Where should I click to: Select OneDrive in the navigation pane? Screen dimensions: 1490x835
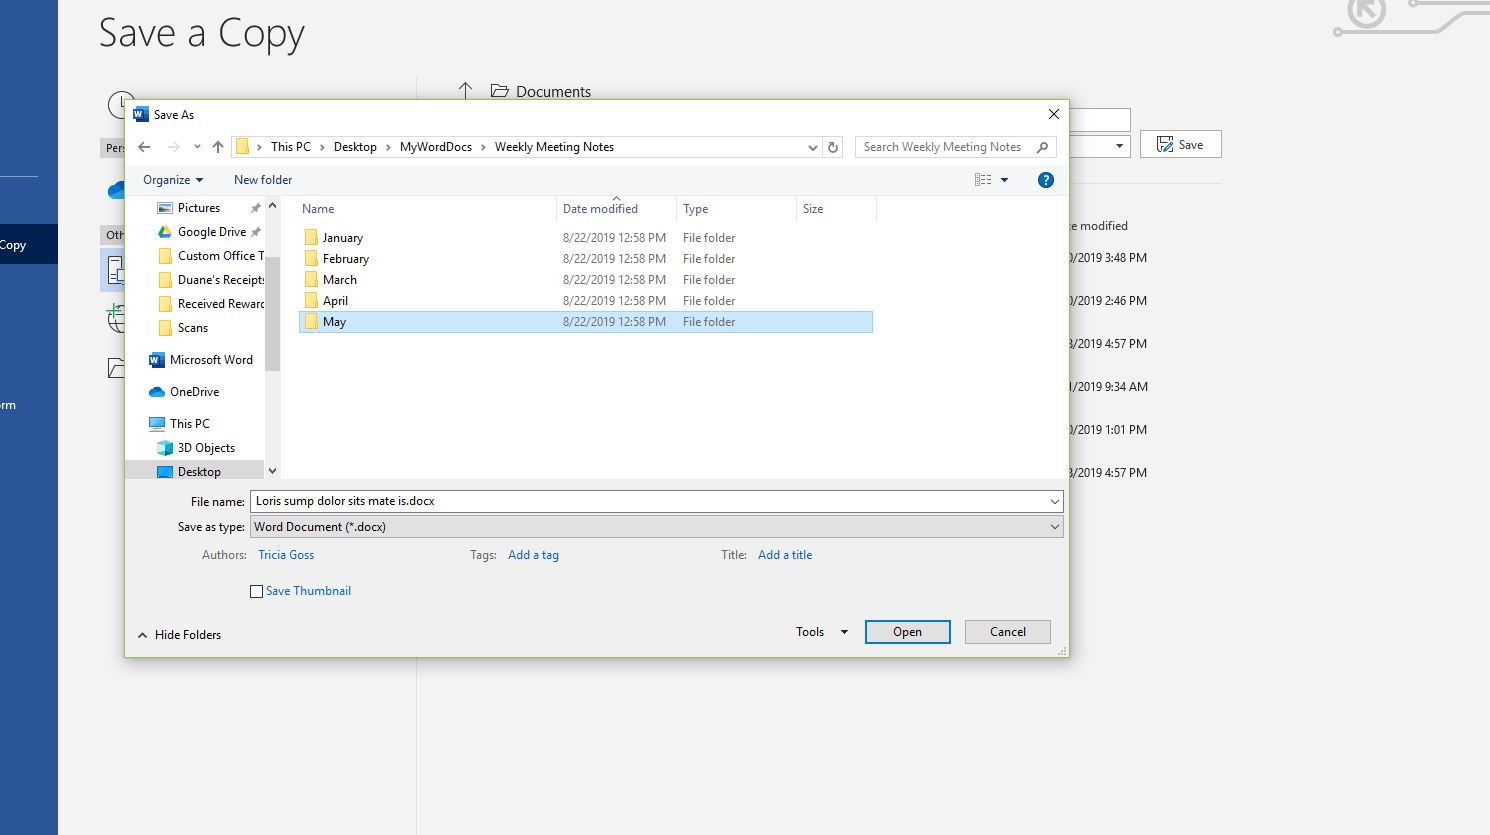coord(184,392)
